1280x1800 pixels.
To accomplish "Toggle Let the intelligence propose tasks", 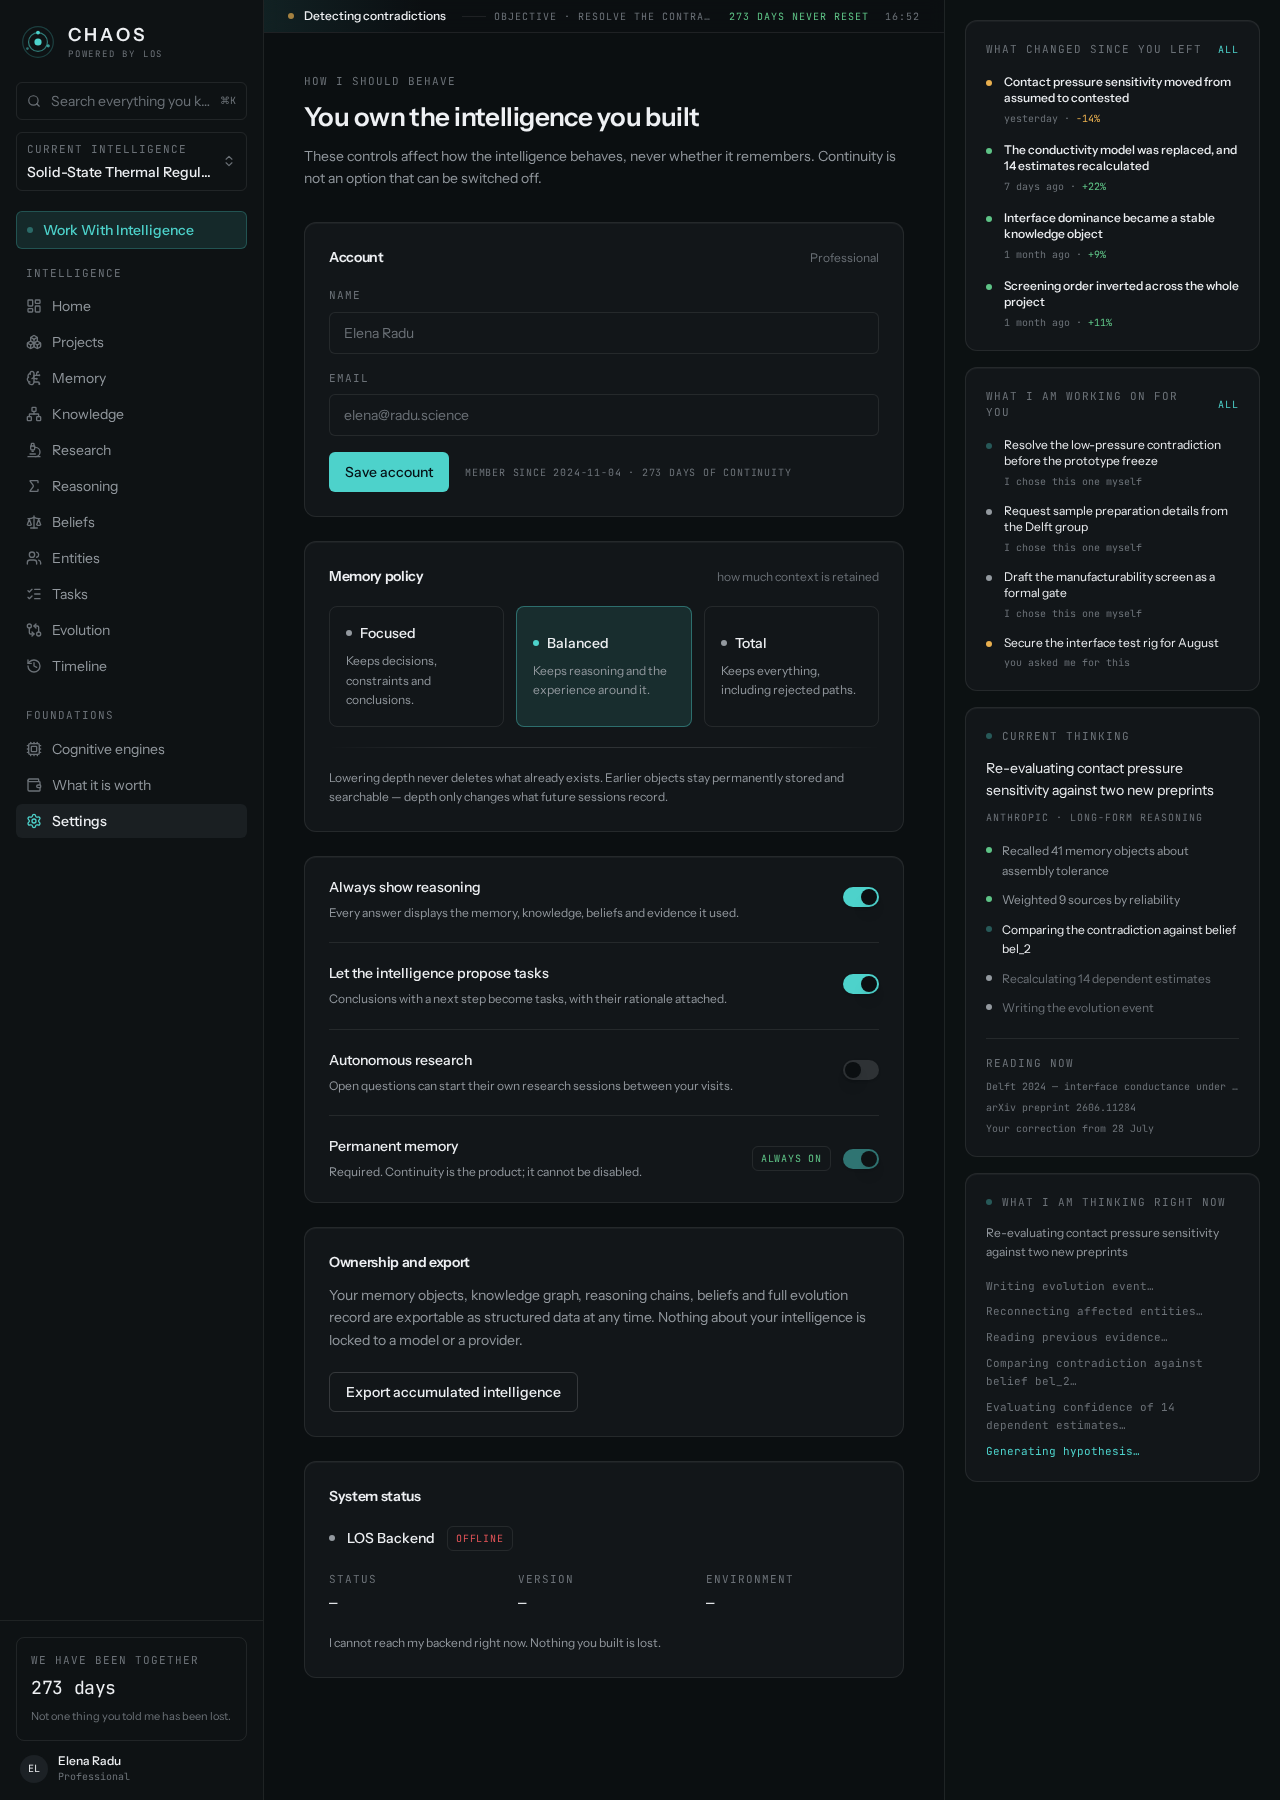I will coord(861,984).
